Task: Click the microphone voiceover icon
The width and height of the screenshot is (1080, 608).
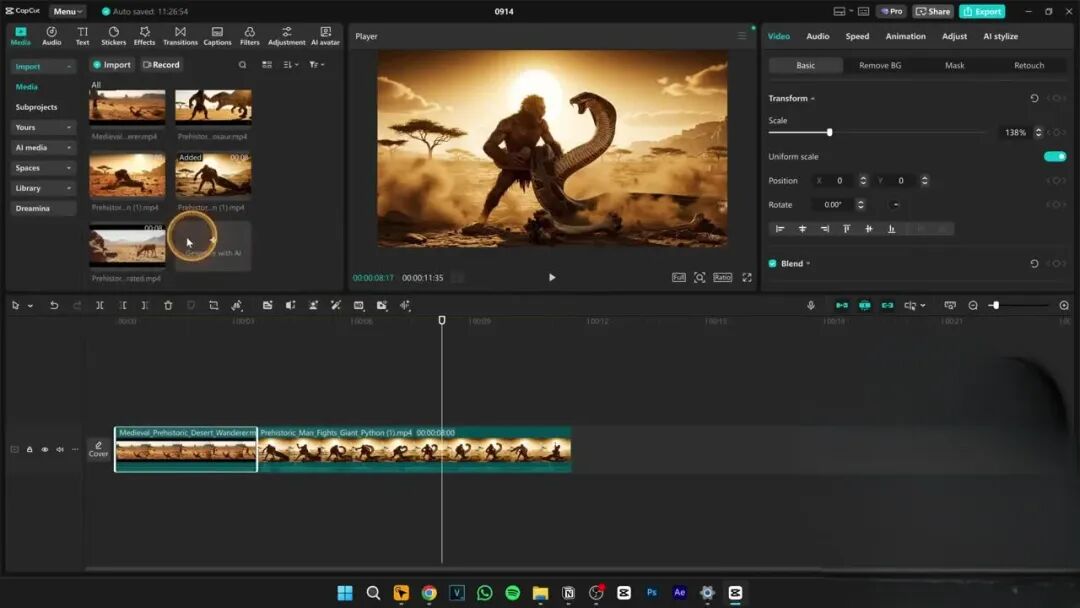Action: [x=811, y=305]
